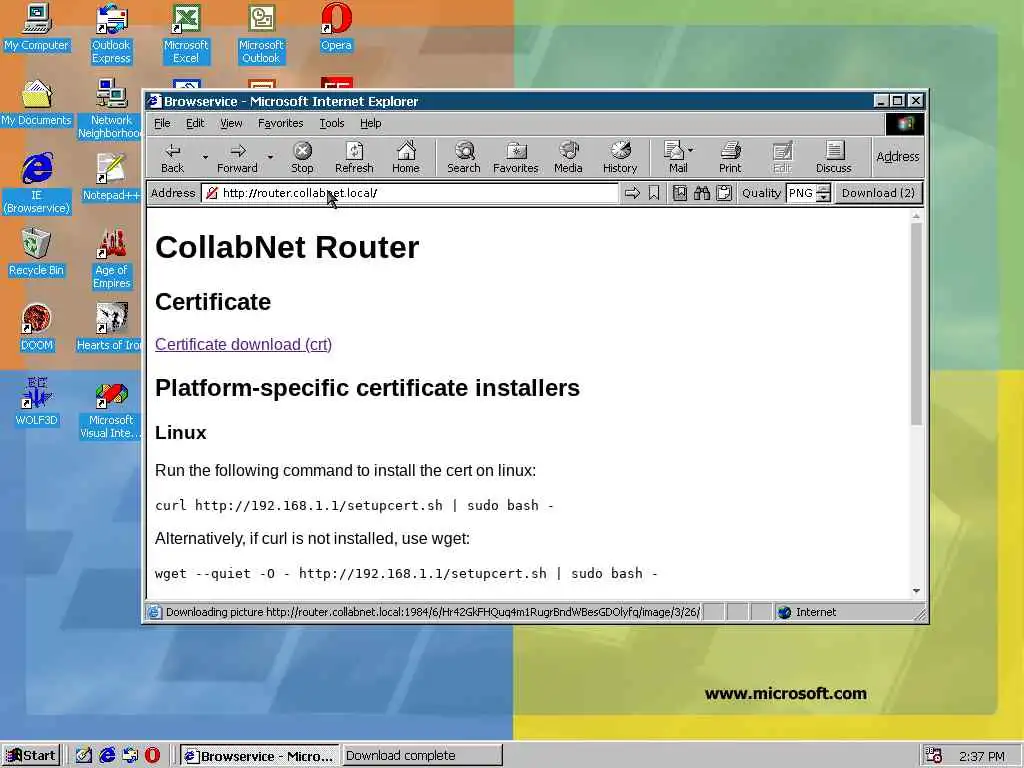Select the Age of Empires desktop icon
The image size is (1024, 768).
[x=111, y=258]
